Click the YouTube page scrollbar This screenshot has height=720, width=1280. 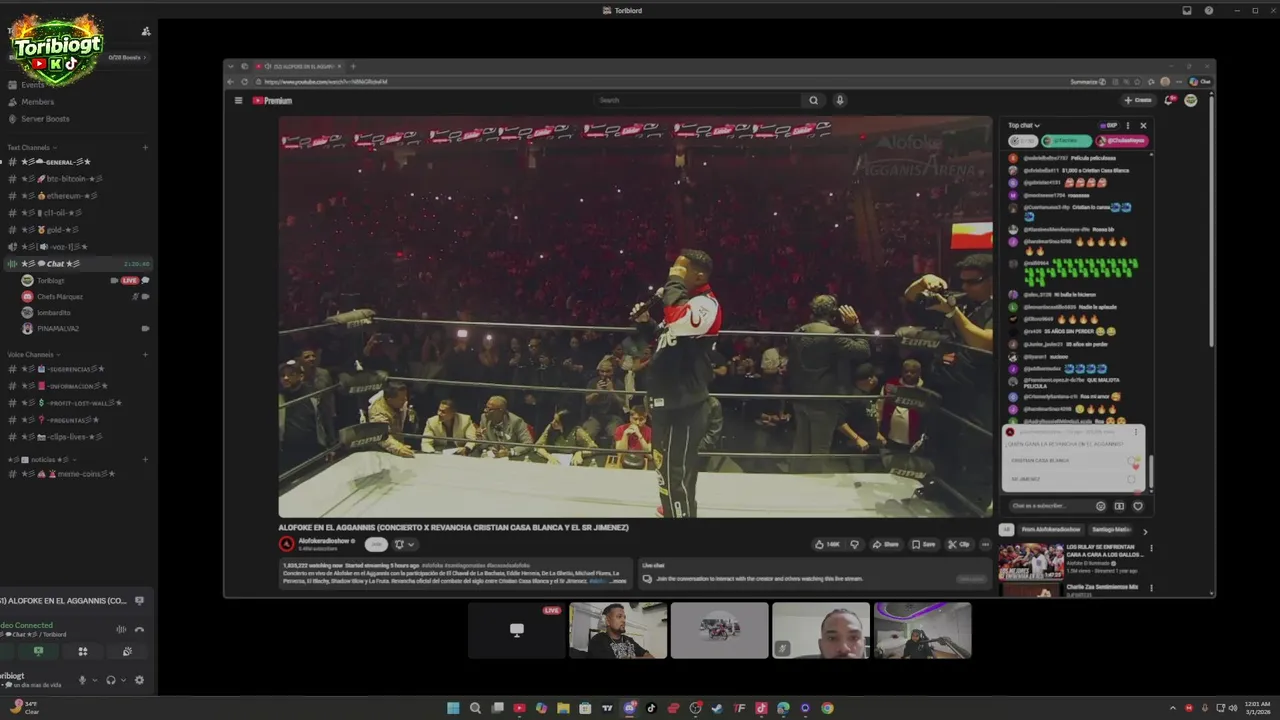1212,220
